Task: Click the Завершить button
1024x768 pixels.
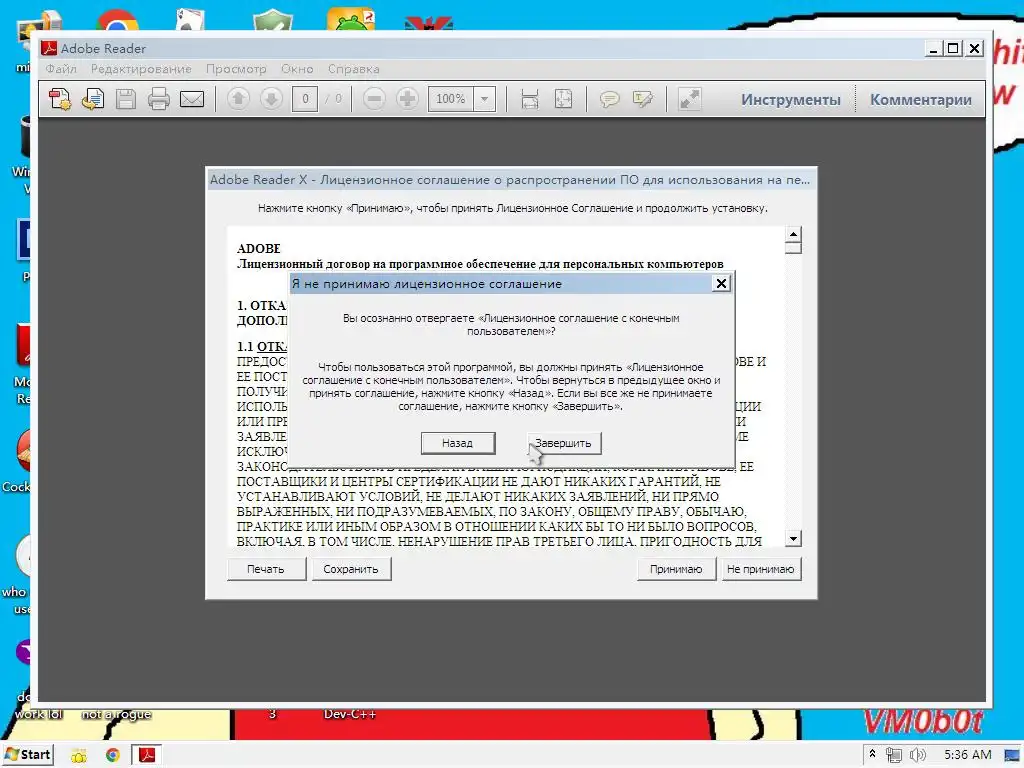Action: [x=564, y=443]
